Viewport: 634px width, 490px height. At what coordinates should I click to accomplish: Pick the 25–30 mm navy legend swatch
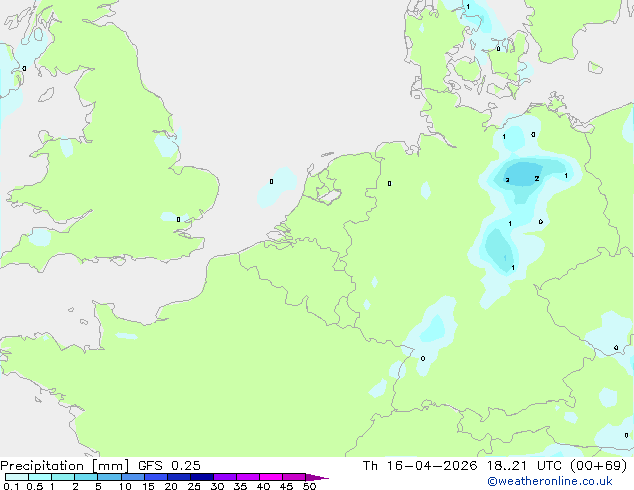pos(202,477)
